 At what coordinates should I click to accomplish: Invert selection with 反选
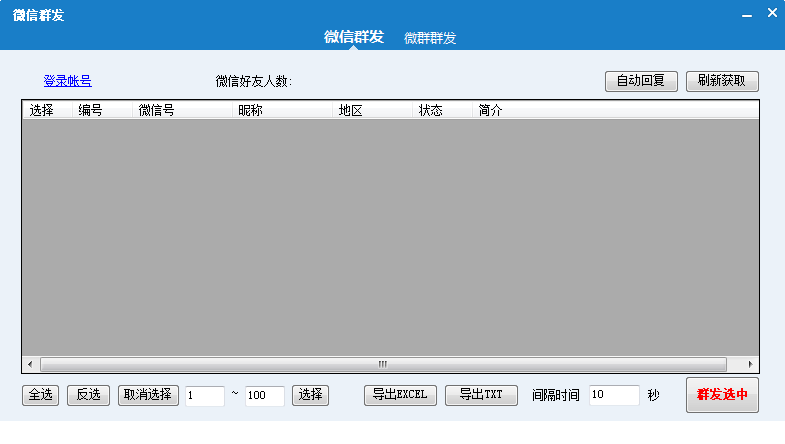pyautogui.click(x=88, y=395)
